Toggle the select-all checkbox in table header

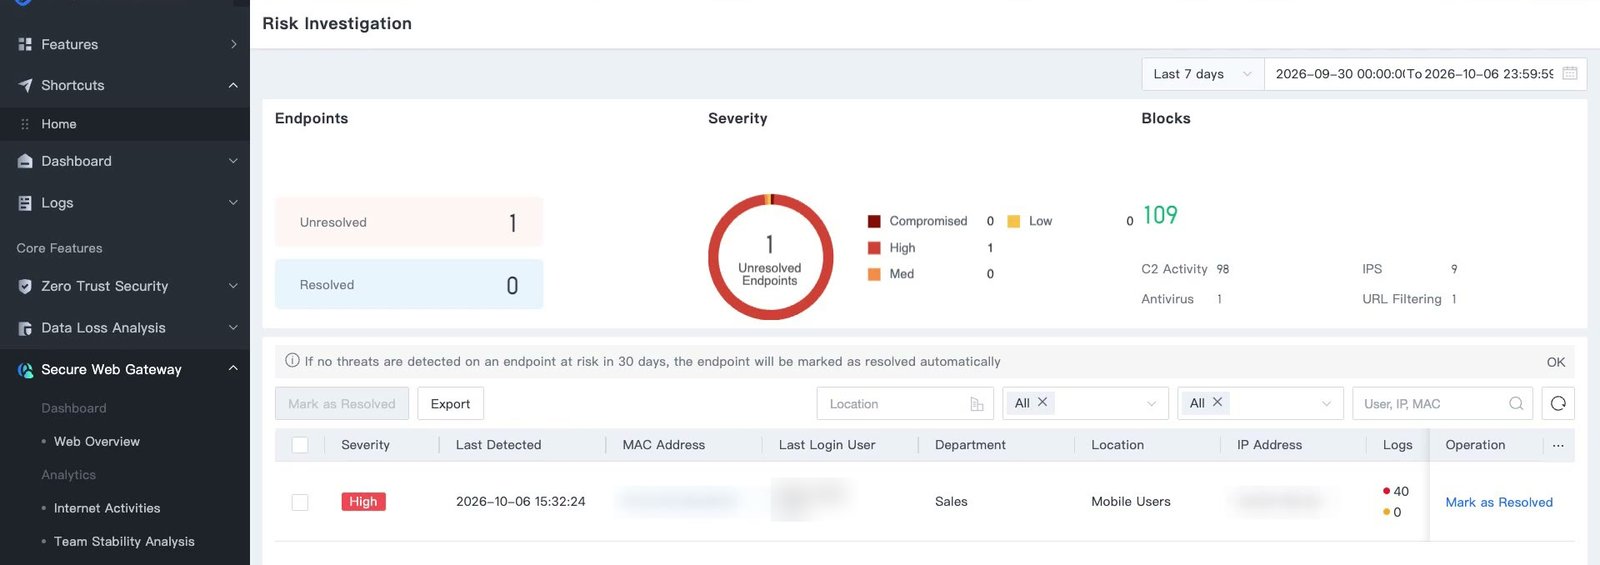300,445
